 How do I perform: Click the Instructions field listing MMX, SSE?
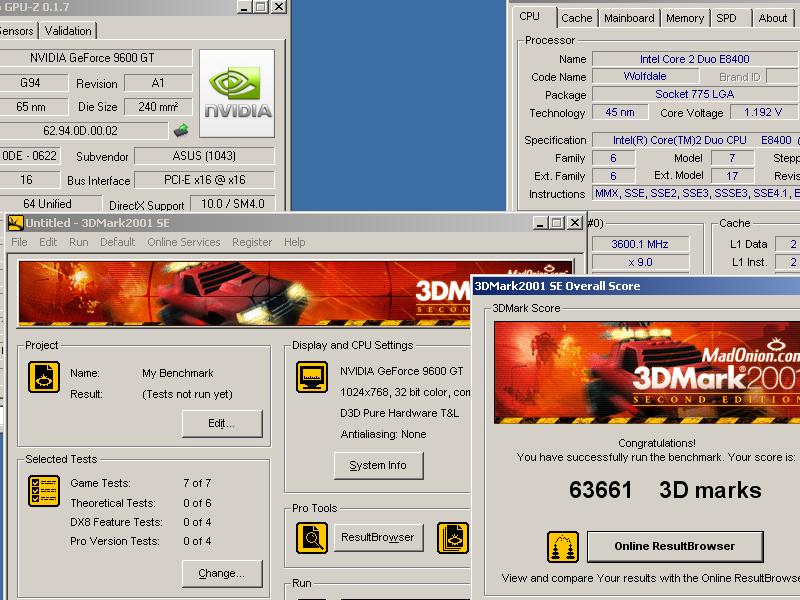695,193
